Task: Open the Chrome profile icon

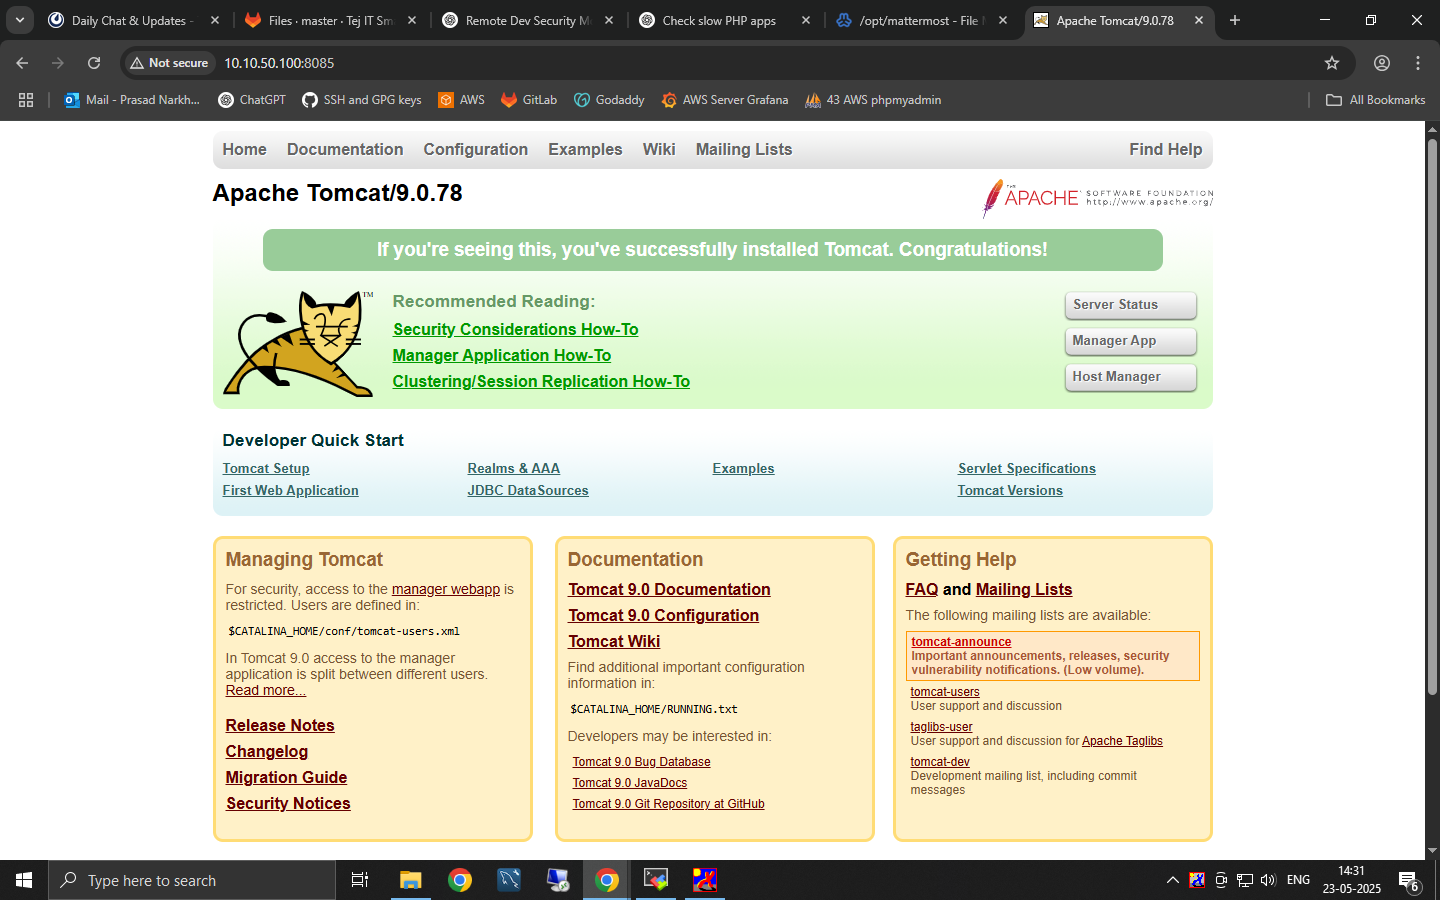Action: pos(1382,63)
